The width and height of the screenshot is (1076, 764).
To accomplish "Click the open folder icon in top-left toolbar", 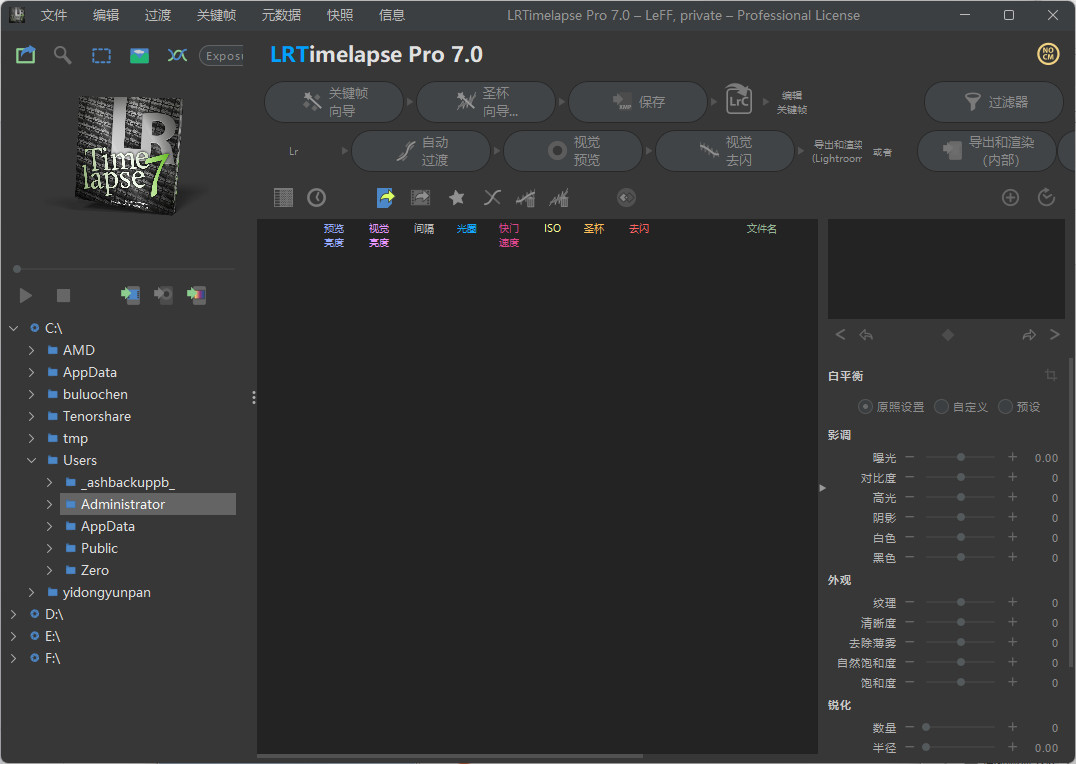I will tap(25, 55).
